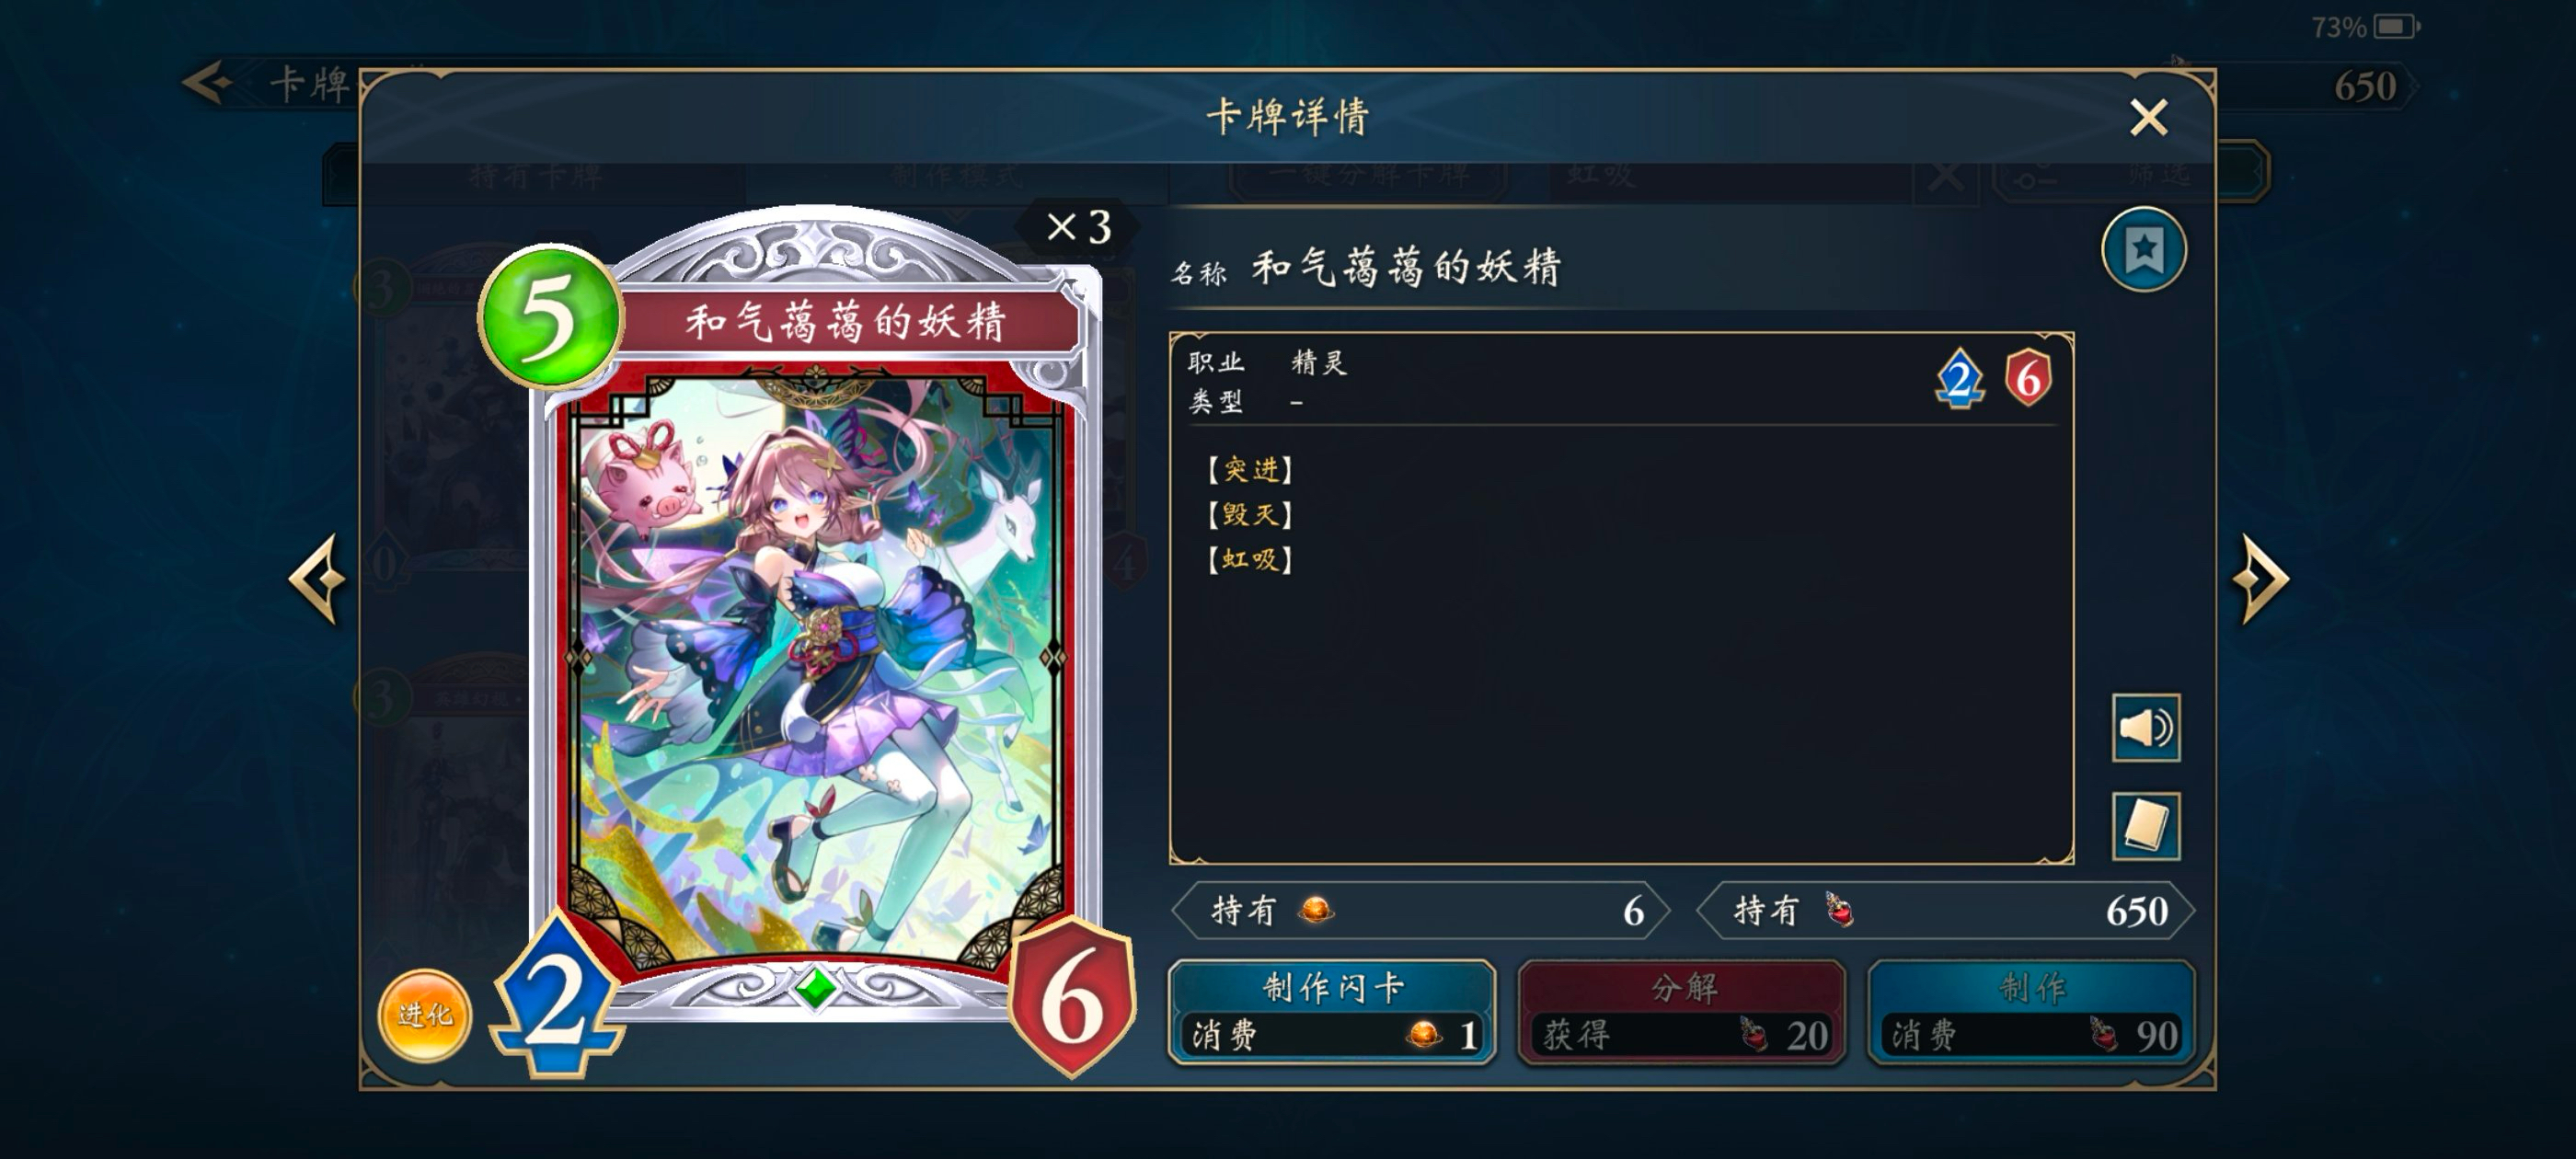The height and width of the screenshot is (1159, 2576).
Task: Open the card flavor text page icon
Action: click(2146, 826)
